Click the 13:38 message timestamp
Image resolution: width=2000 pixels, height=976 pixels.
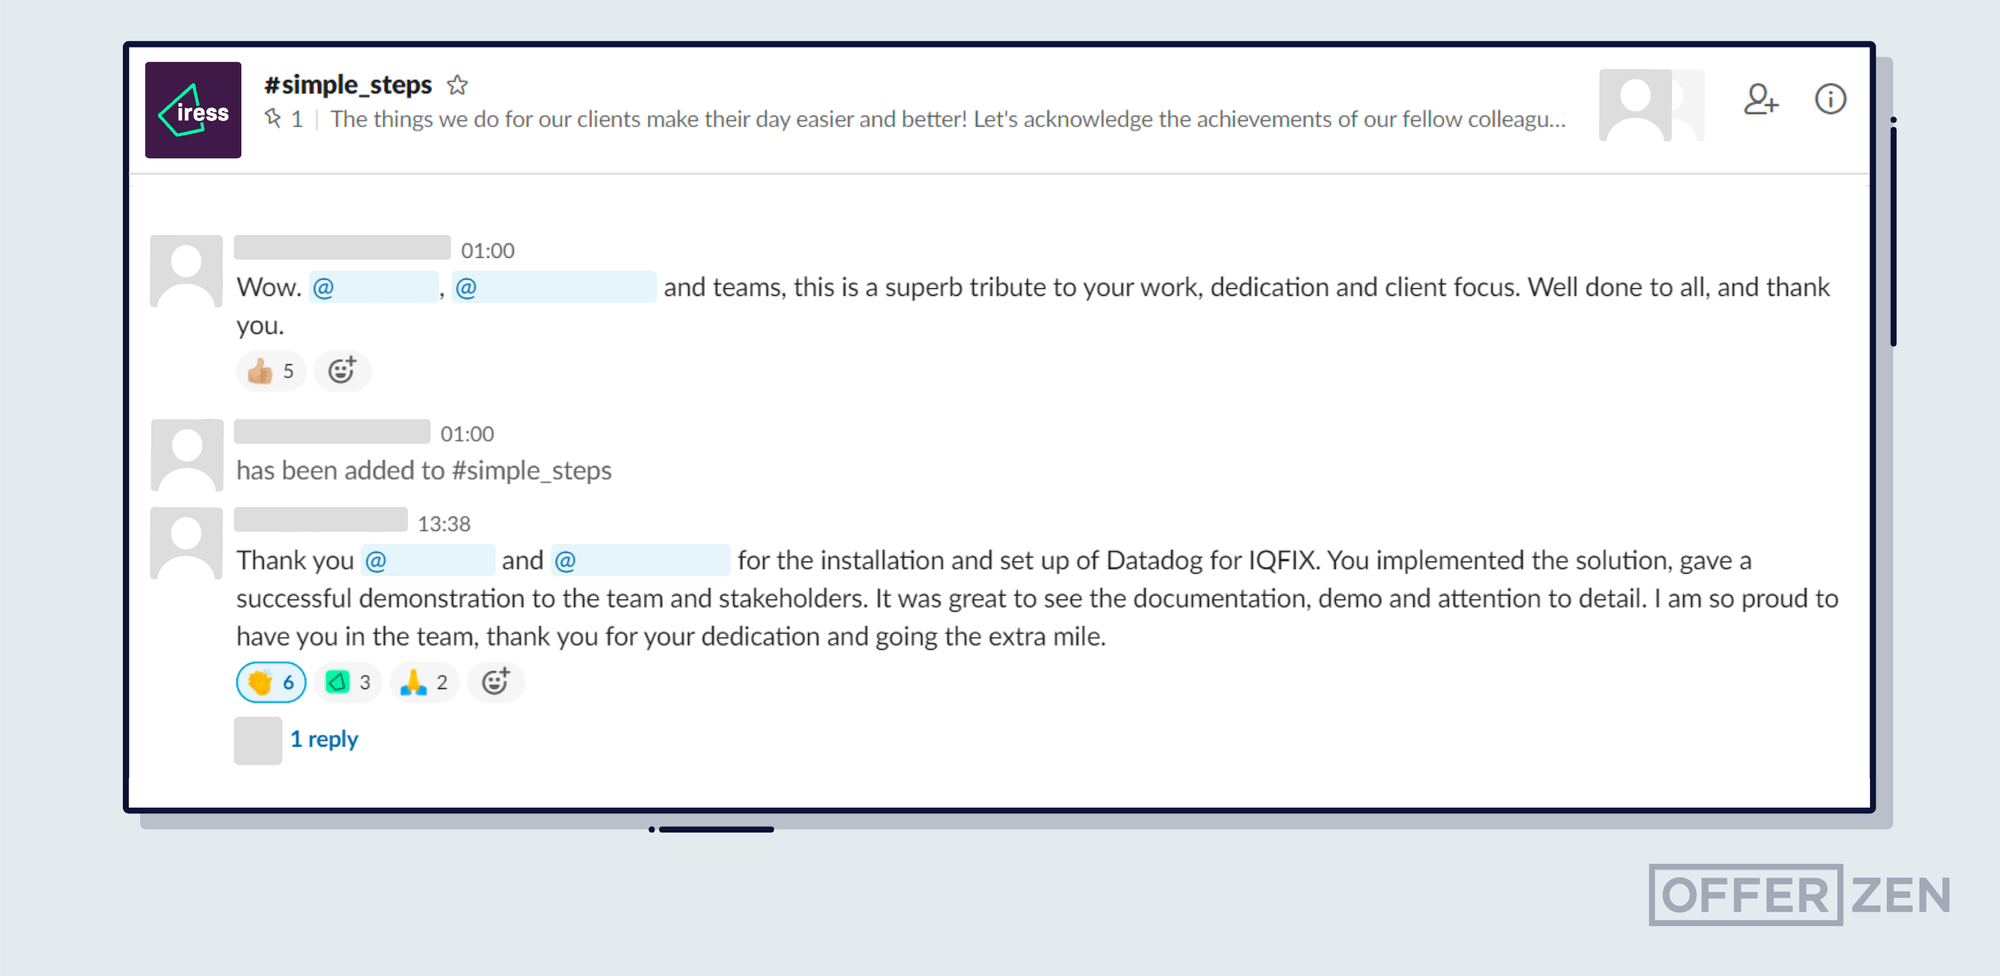coord(444,524)
